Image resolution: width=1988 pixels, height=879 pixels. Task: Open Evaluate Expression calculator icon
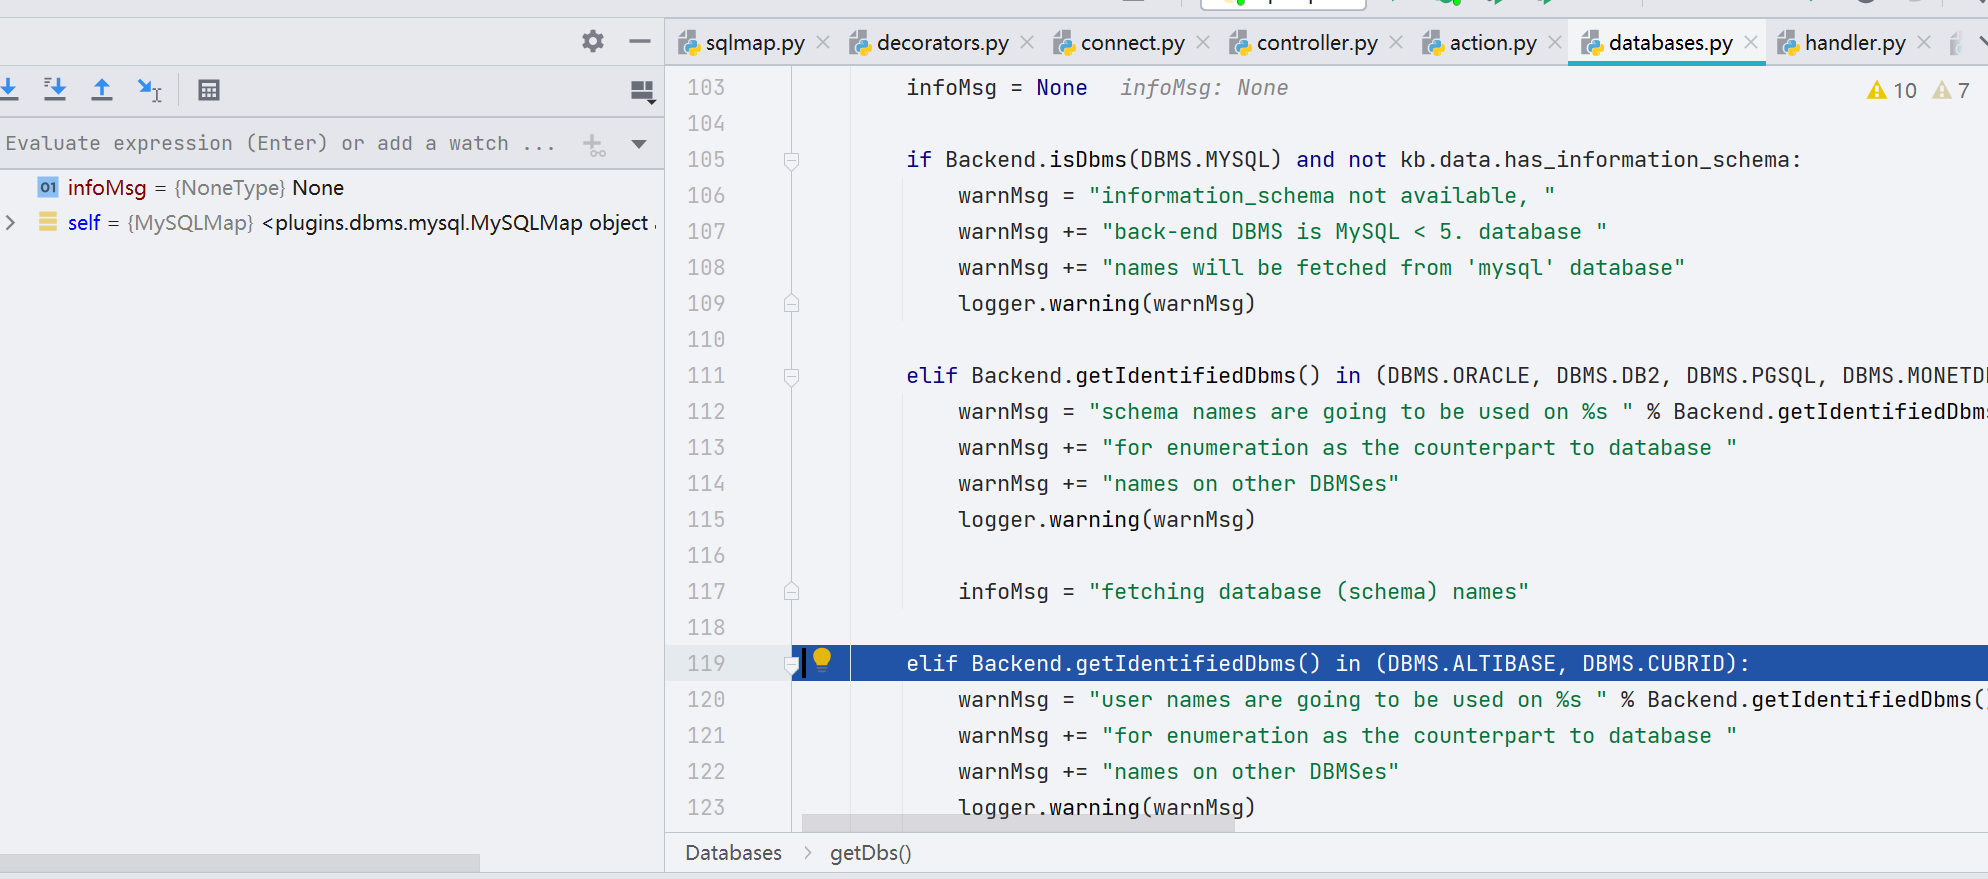click(x=208, y=90)
